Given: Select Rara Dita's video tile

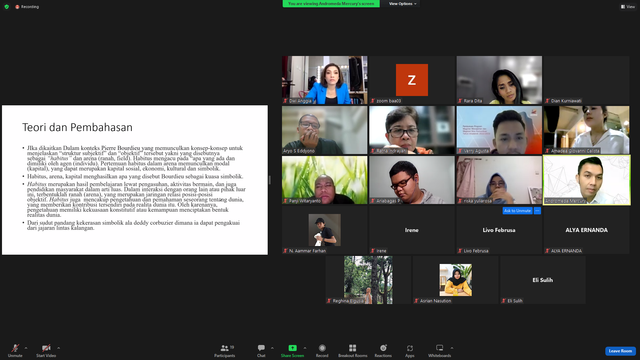Looking at the screenshot, I should coord(499,80).
